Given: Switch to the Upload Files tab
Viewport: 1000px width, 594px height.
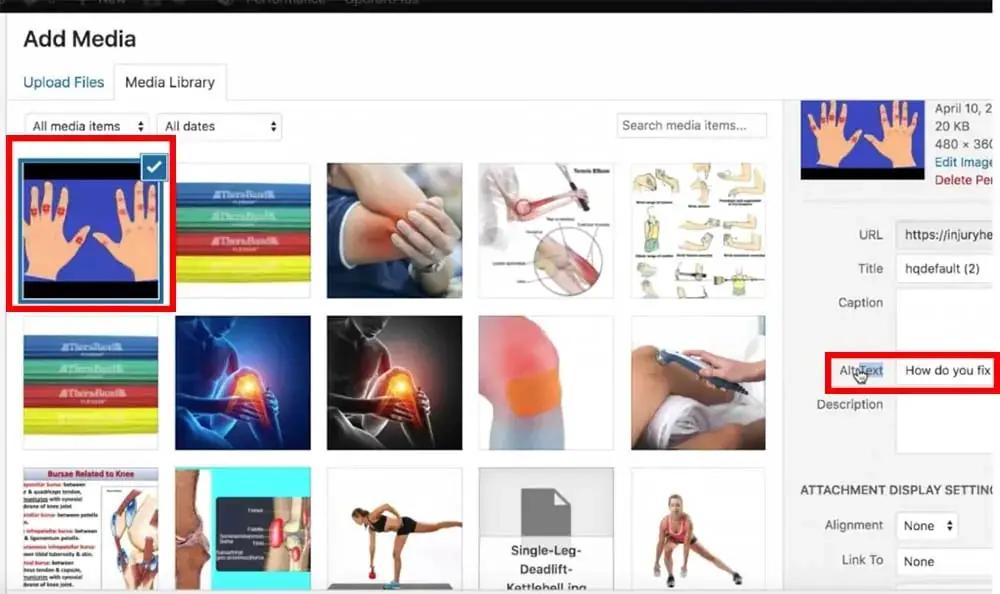Looking at the screenshot, I should [x=64, y=82].
